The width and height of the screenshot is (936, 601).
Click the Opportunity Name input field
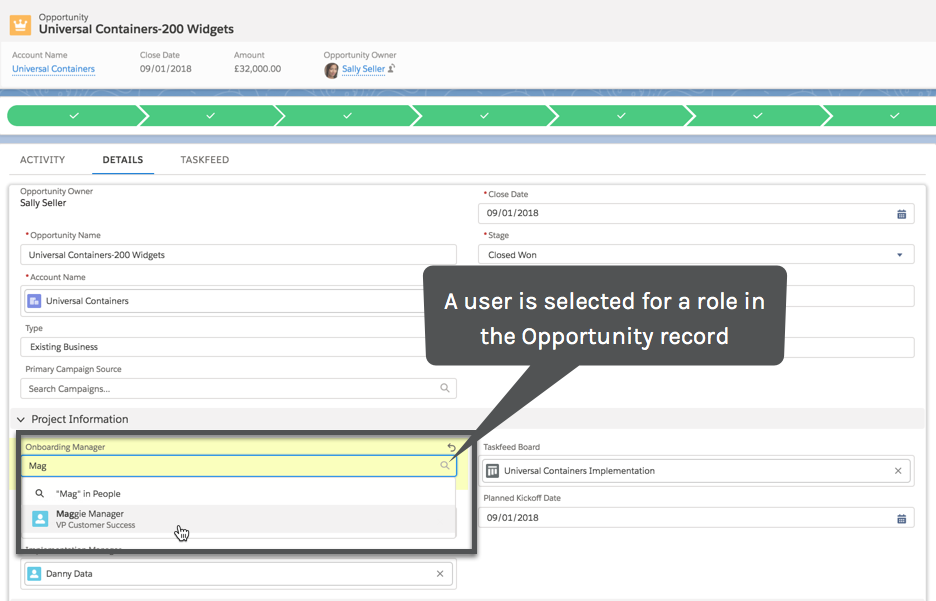238,255
